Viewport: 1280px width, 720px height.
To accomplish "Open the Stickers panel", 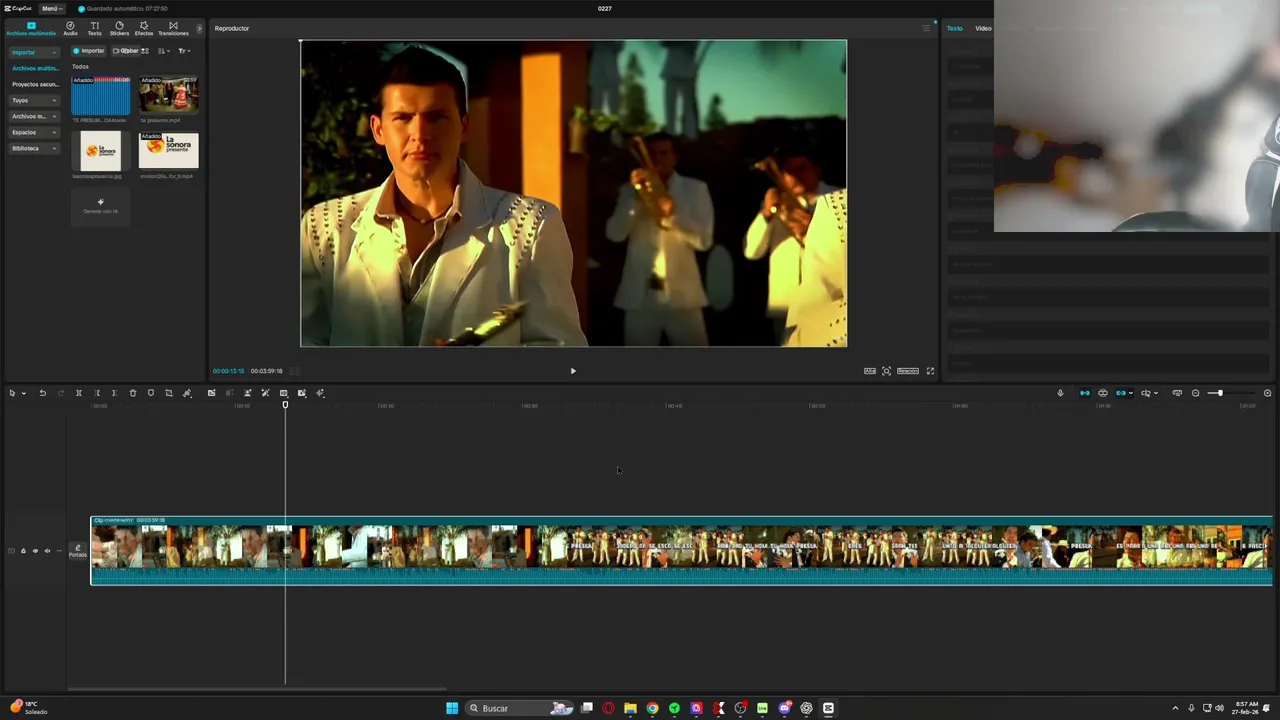I will point(119,28).
